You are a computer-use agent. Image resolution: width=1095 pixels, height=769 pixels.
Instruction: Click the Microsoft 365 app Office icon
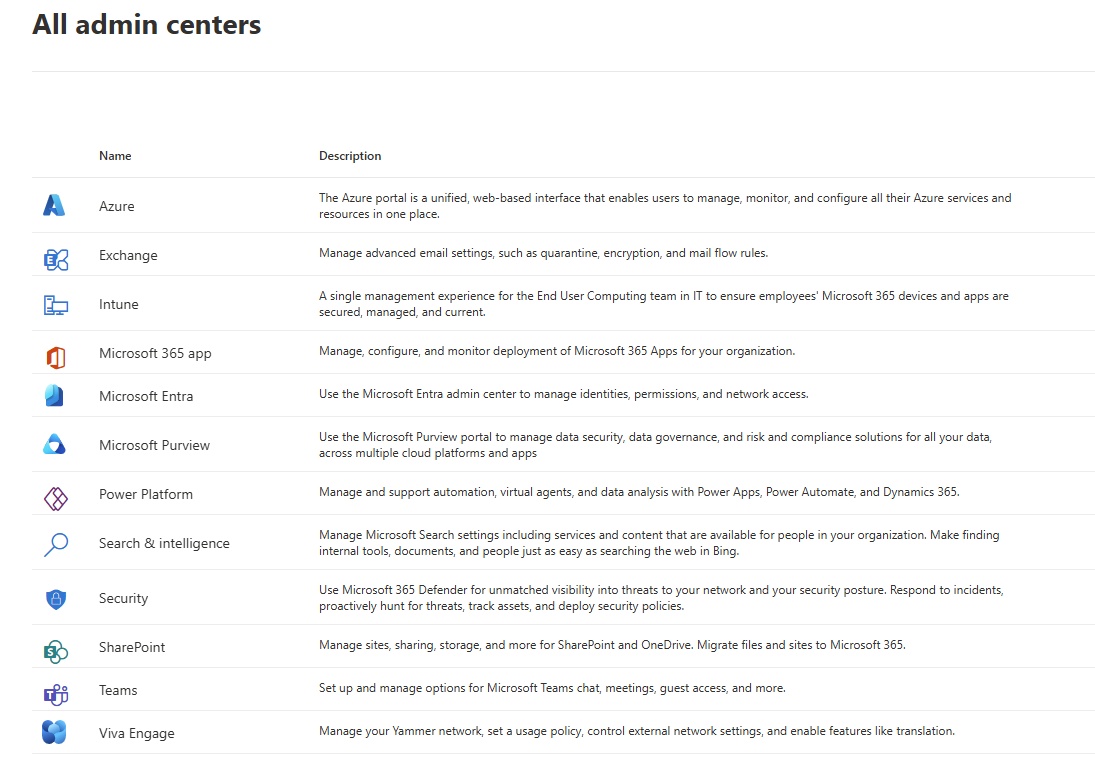point(55,357)
